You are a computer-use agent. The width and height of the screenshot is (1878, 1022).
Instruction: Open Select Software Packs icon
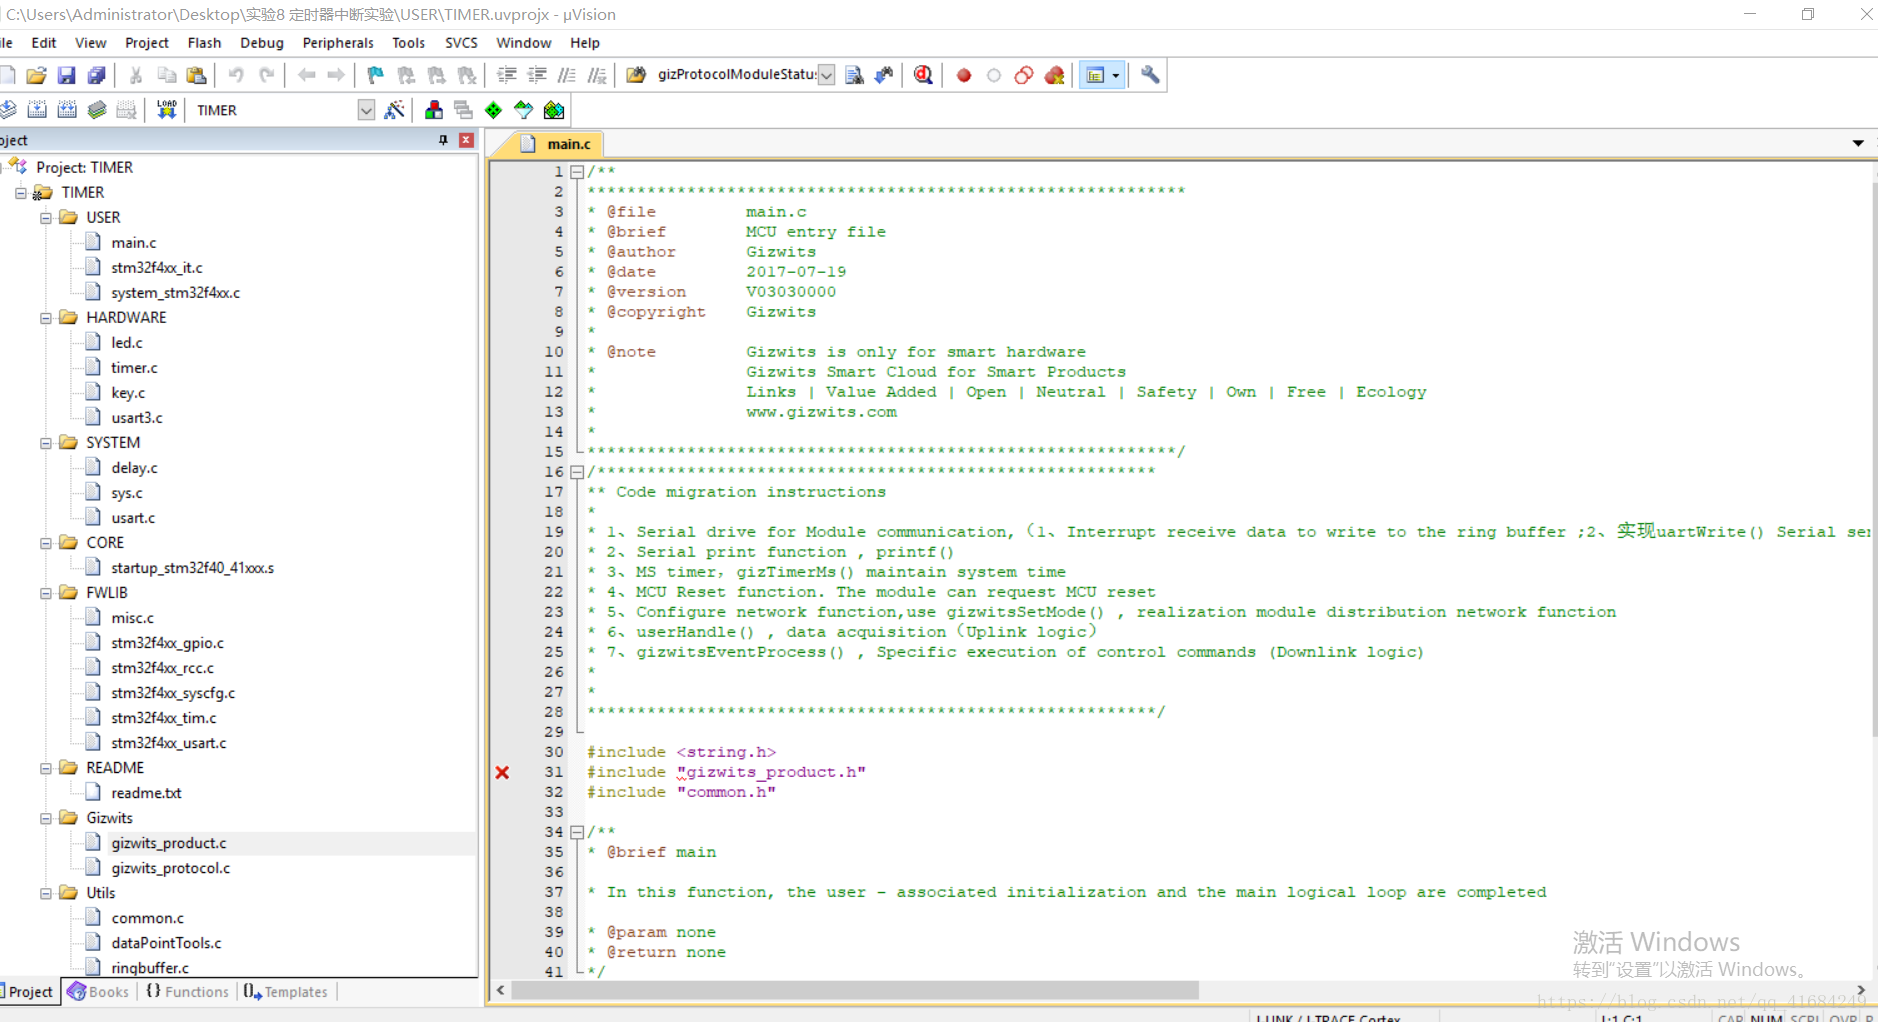[x=524, y=110]
